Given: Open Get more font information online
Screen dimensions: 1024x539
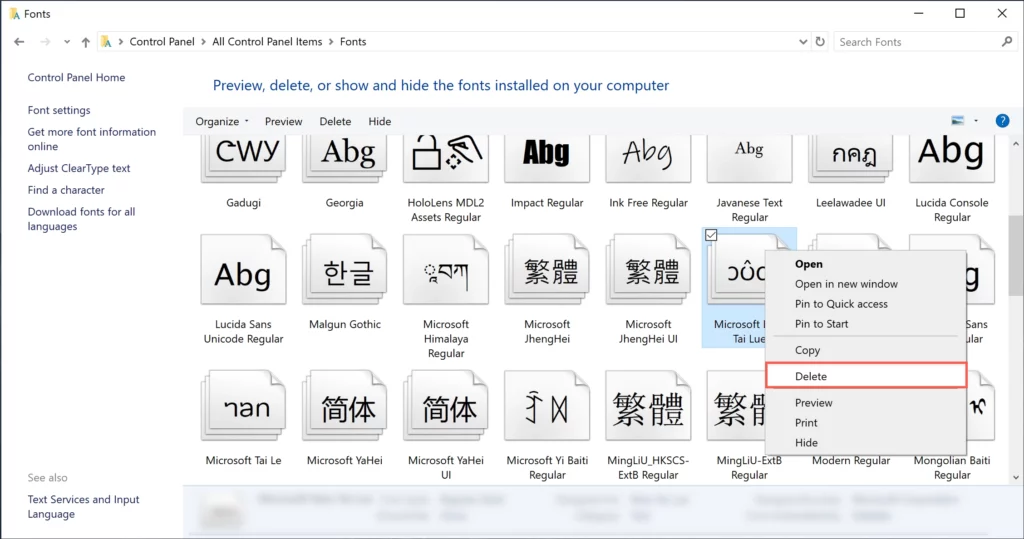Looking at the screenshot, I should point(91,139).
